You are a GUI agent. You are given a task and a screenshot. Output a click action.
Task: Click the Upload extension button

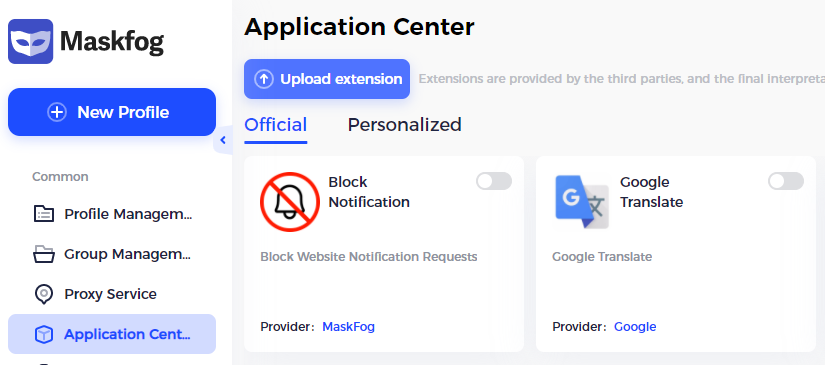[x=327, y=79]
